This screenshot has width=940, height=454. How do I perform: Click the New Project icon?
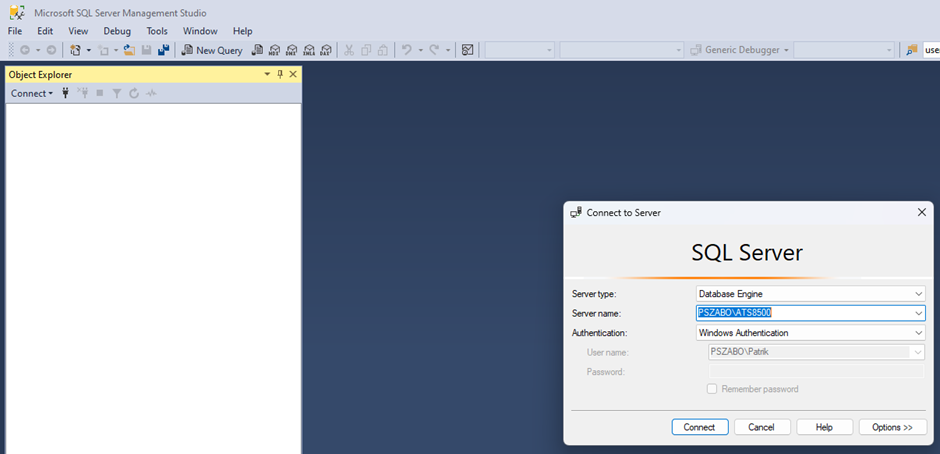pos(76,50)
